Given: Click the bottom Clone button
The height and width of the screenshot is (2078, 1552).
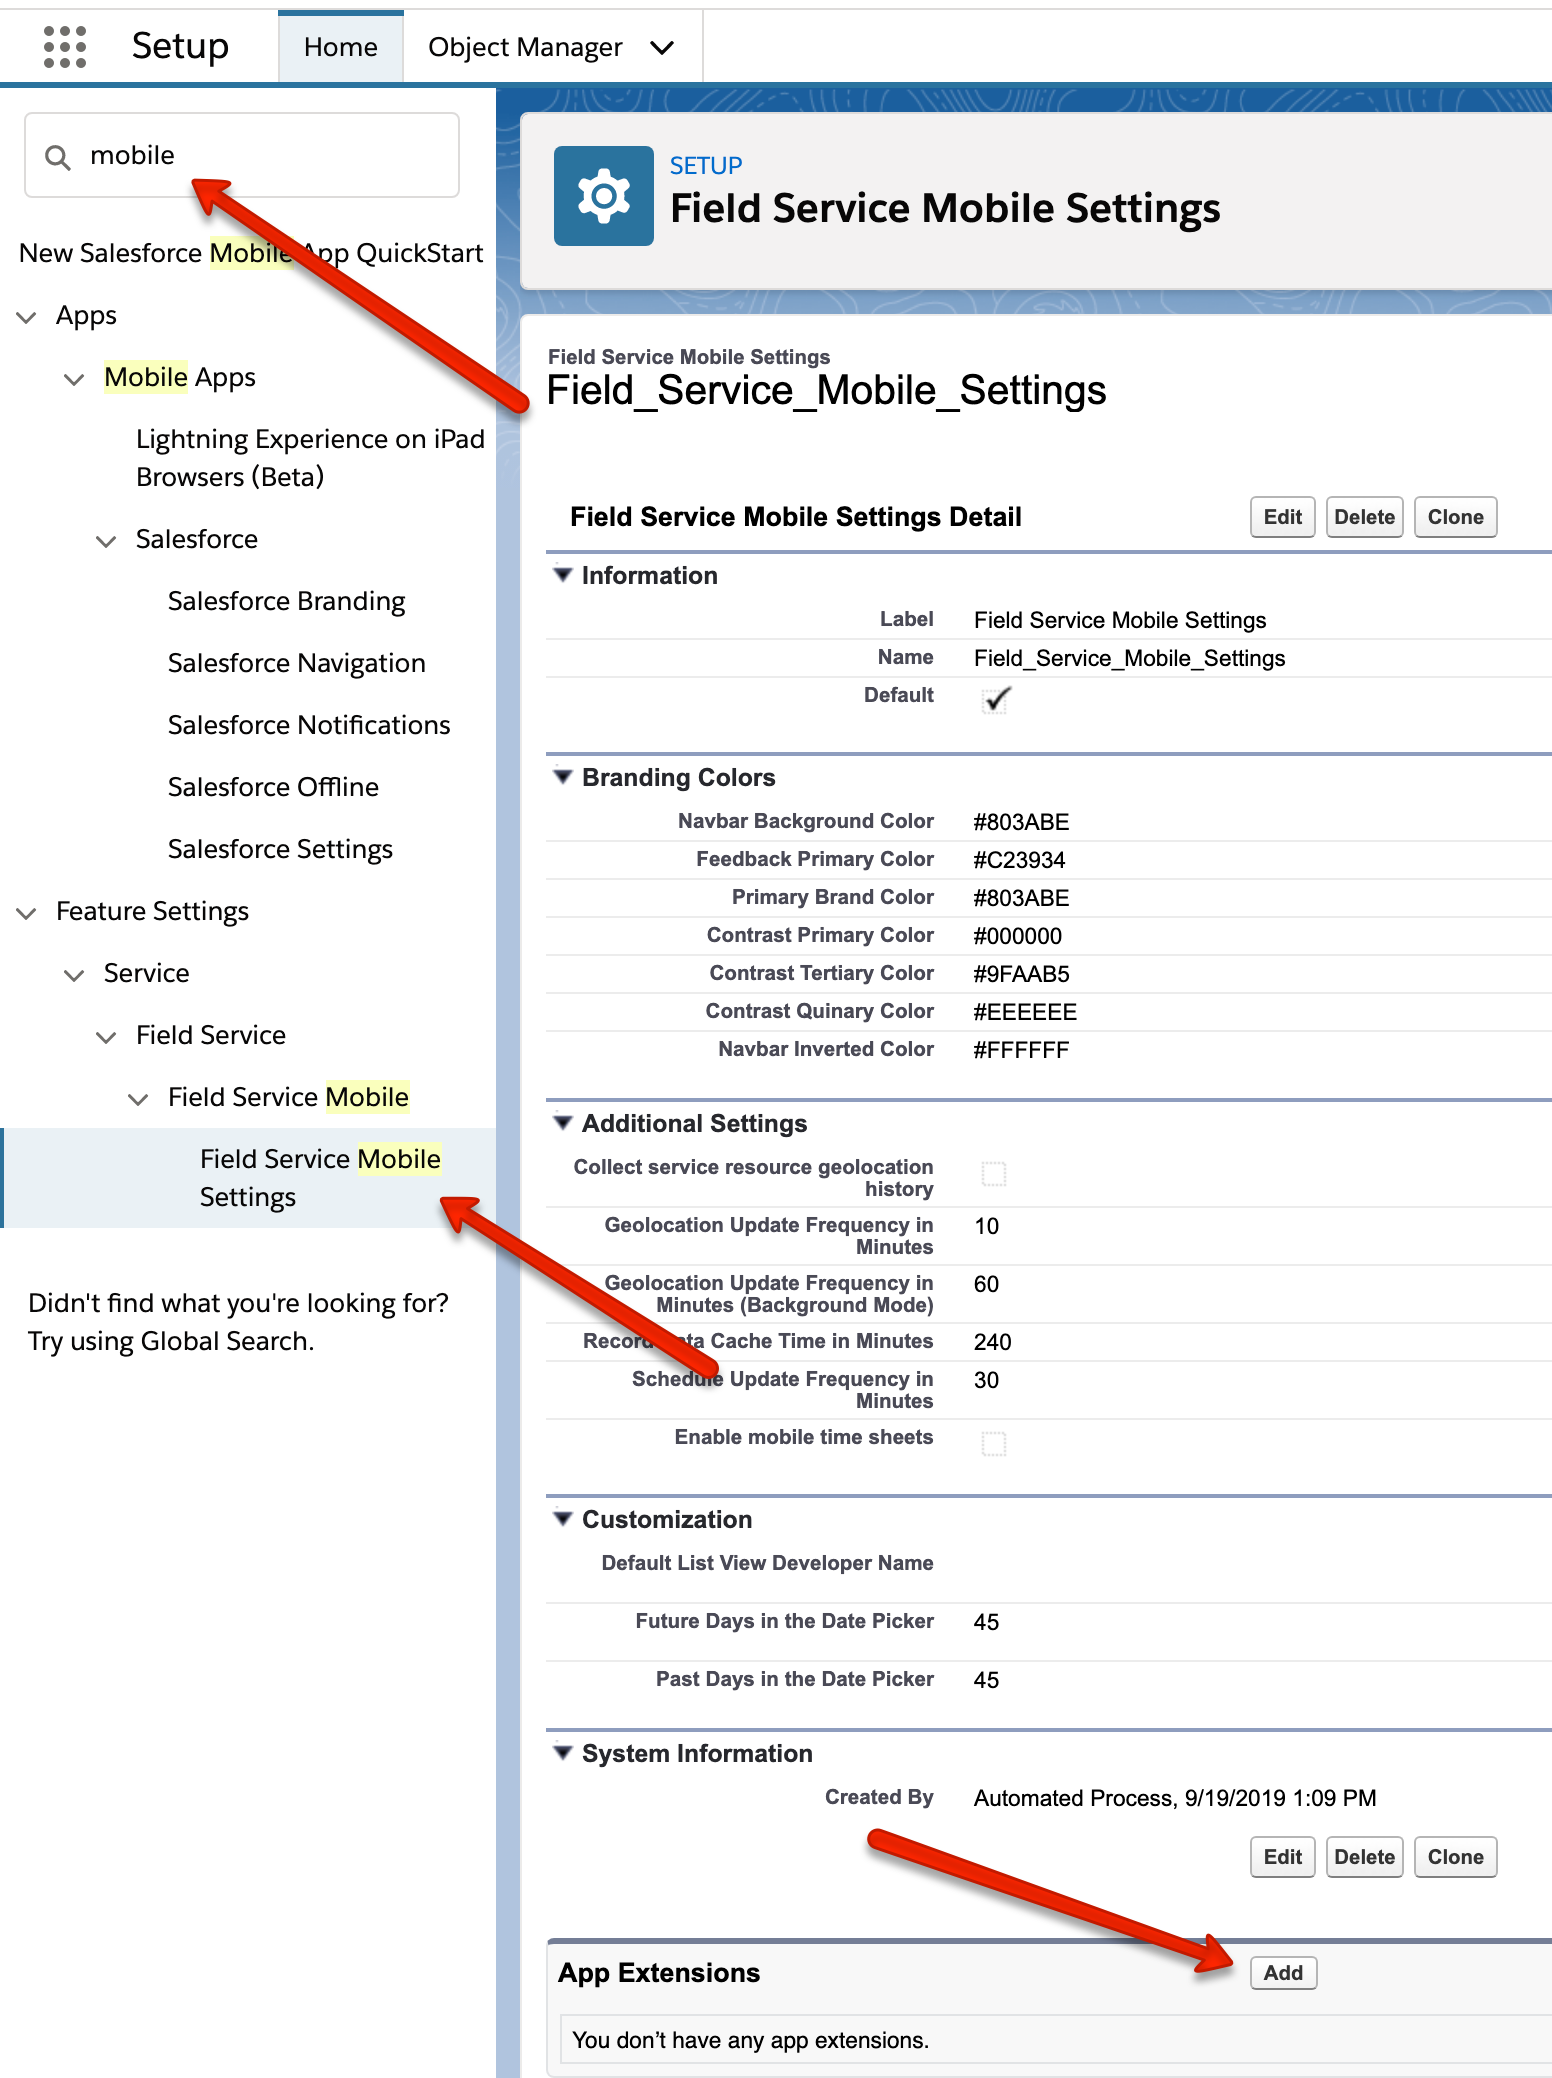Looking at the screenshot, I should tap(1455, 1857).
